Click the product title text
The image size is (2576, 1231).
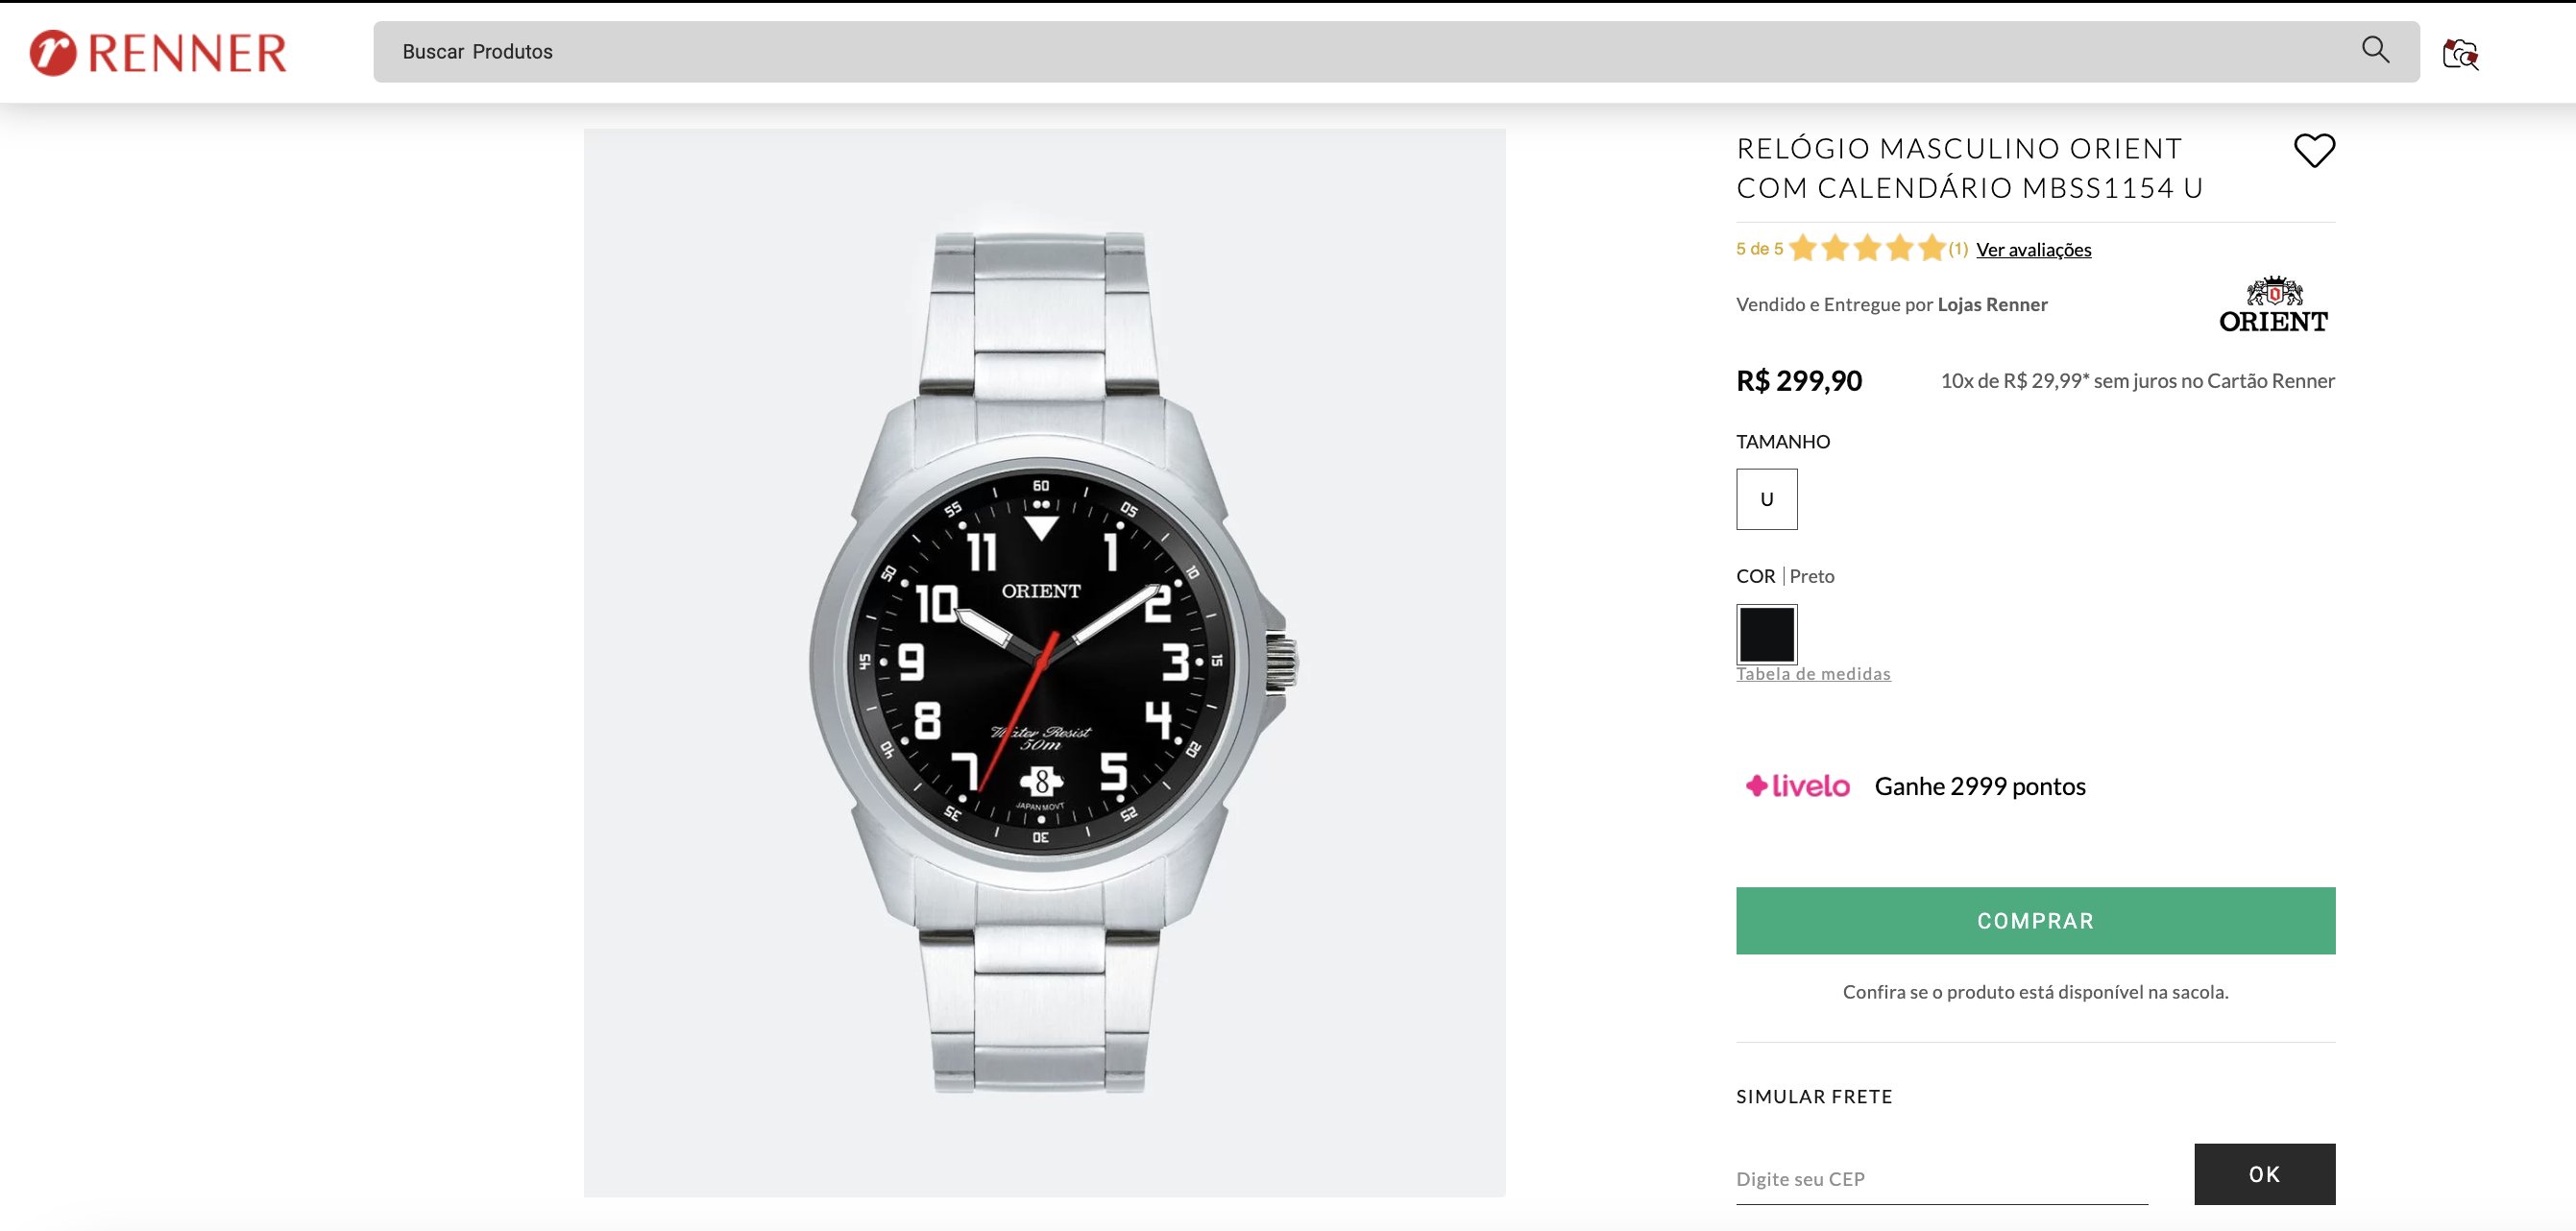(x=1970, y=168)
